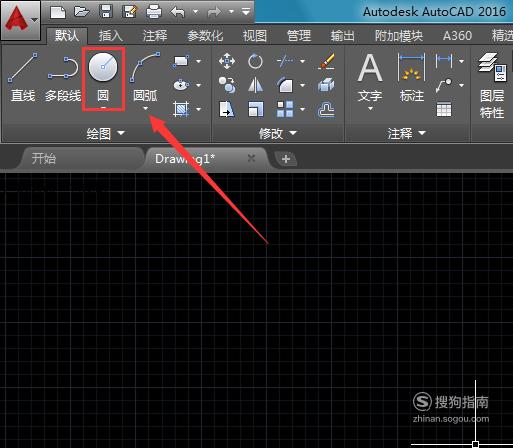Screen dimensions: 513x448
Task: Close the Drawing1* file tab
Action: tap(251, 158)
